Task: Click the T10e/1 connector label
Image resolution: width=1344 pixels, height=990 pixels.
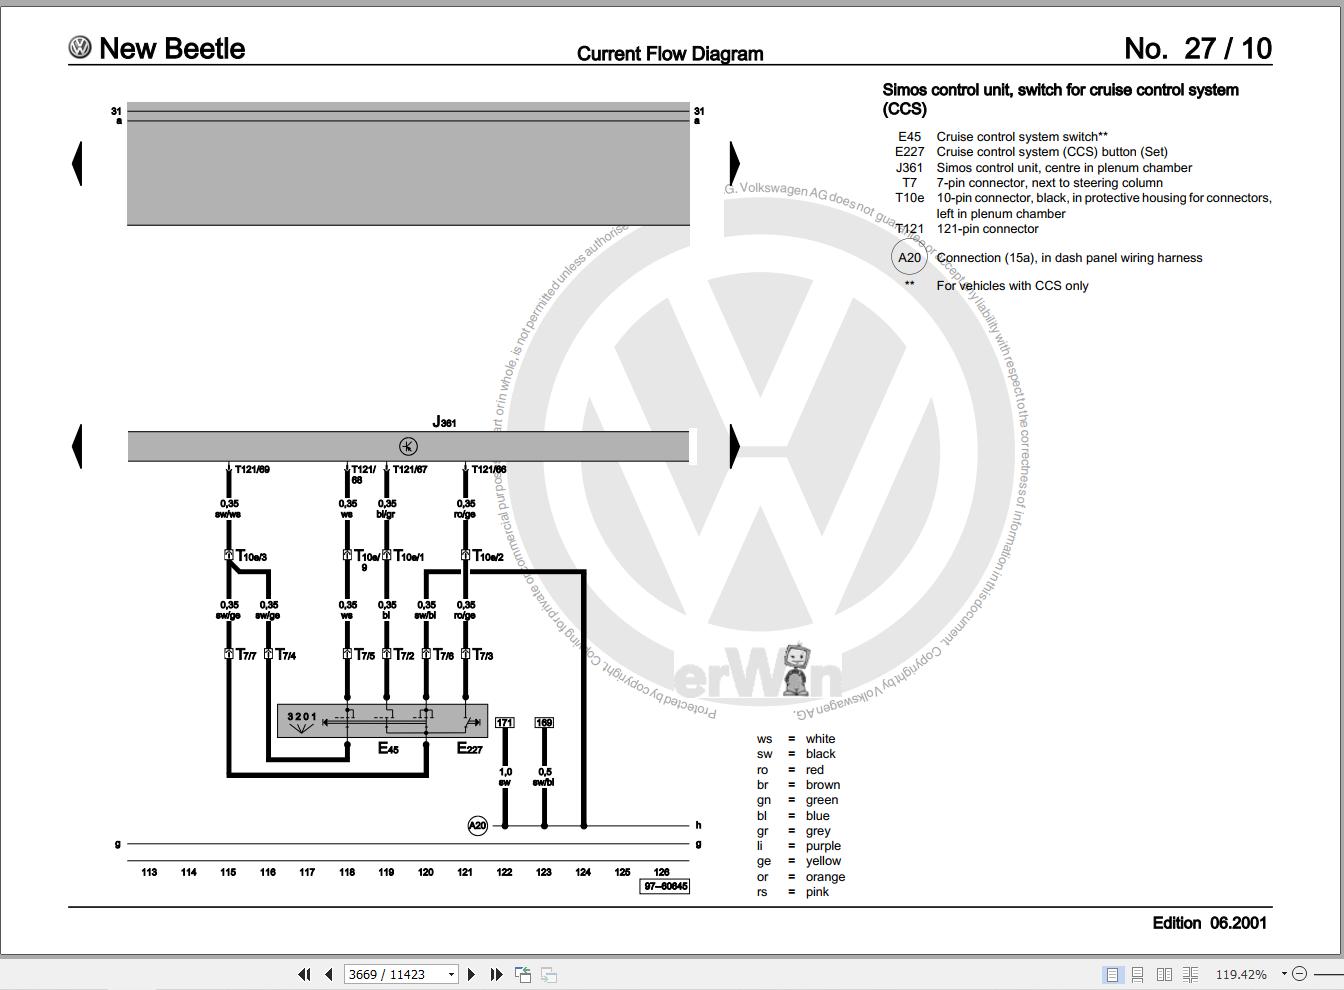Action: click(409, 556)
